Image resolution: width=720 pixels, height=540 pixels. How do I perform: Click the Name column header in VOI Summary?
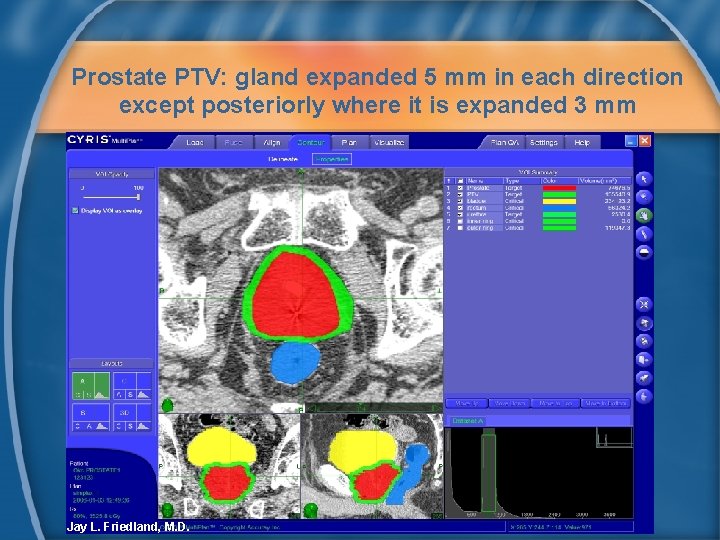484,181
